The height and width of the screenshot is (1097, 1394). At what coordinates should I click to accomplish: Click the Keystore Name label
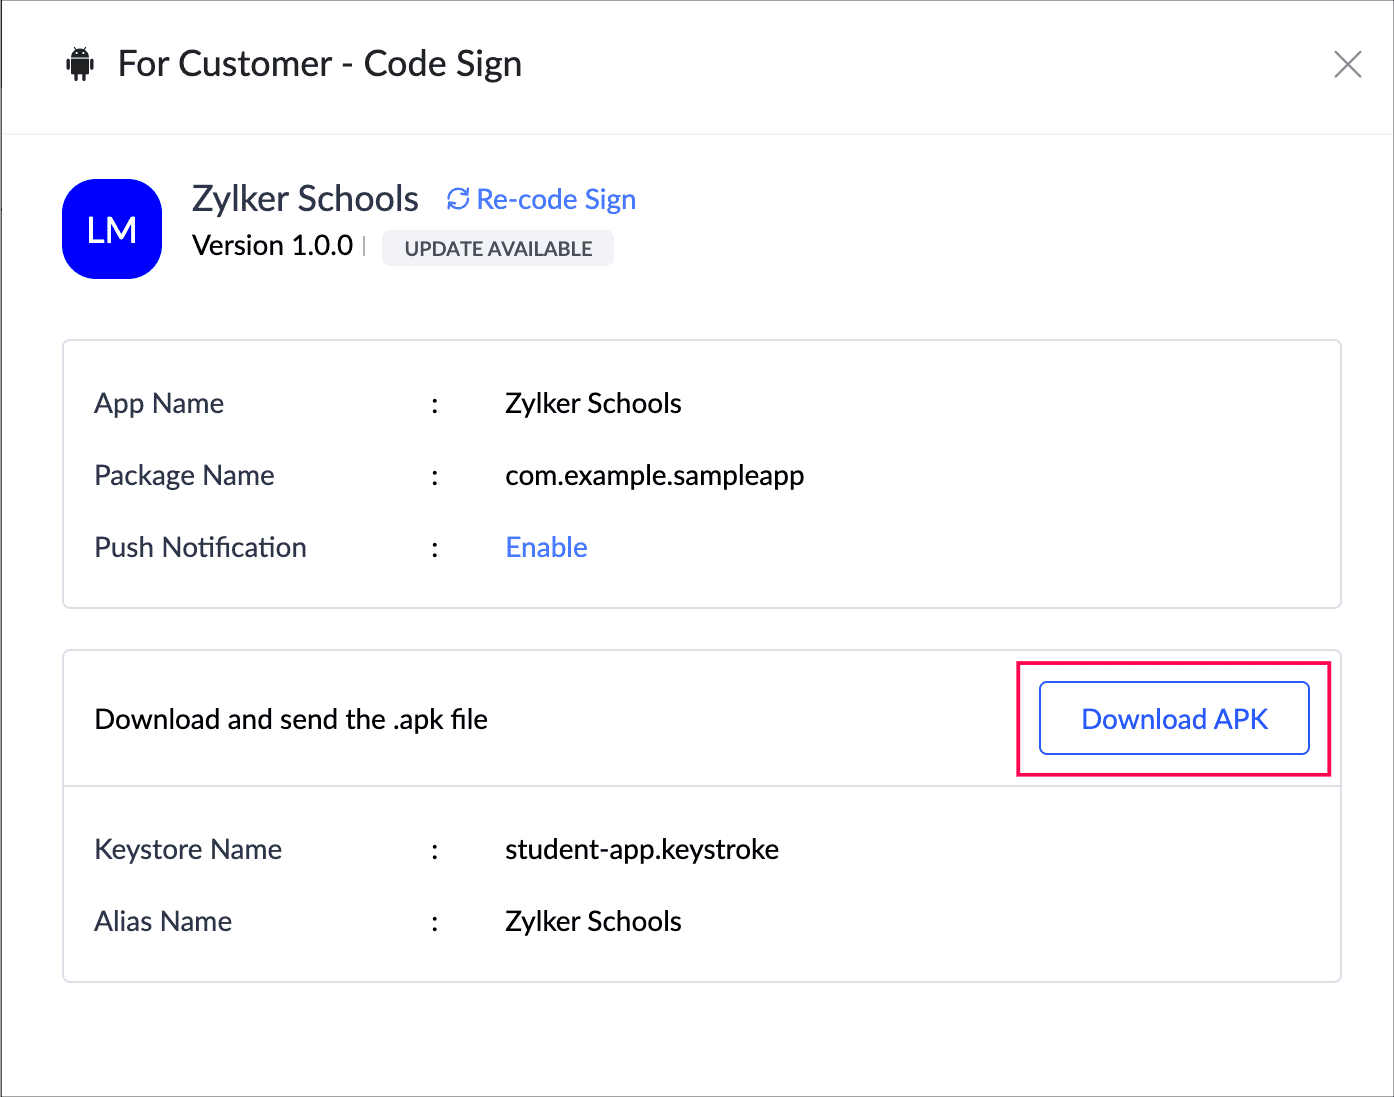pos(188,849)
